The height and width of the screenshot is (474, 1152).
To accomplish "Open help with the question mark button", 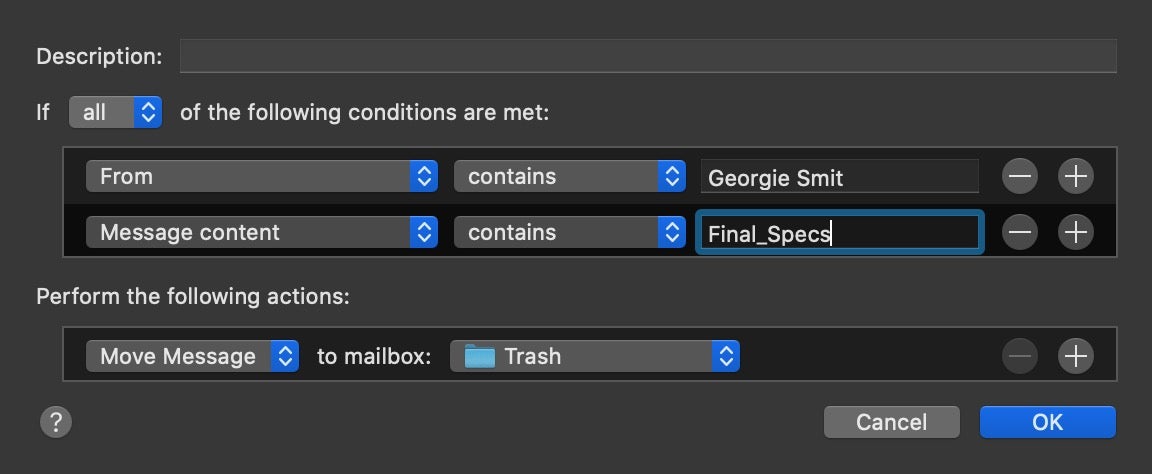I will [x=56, y=421].
